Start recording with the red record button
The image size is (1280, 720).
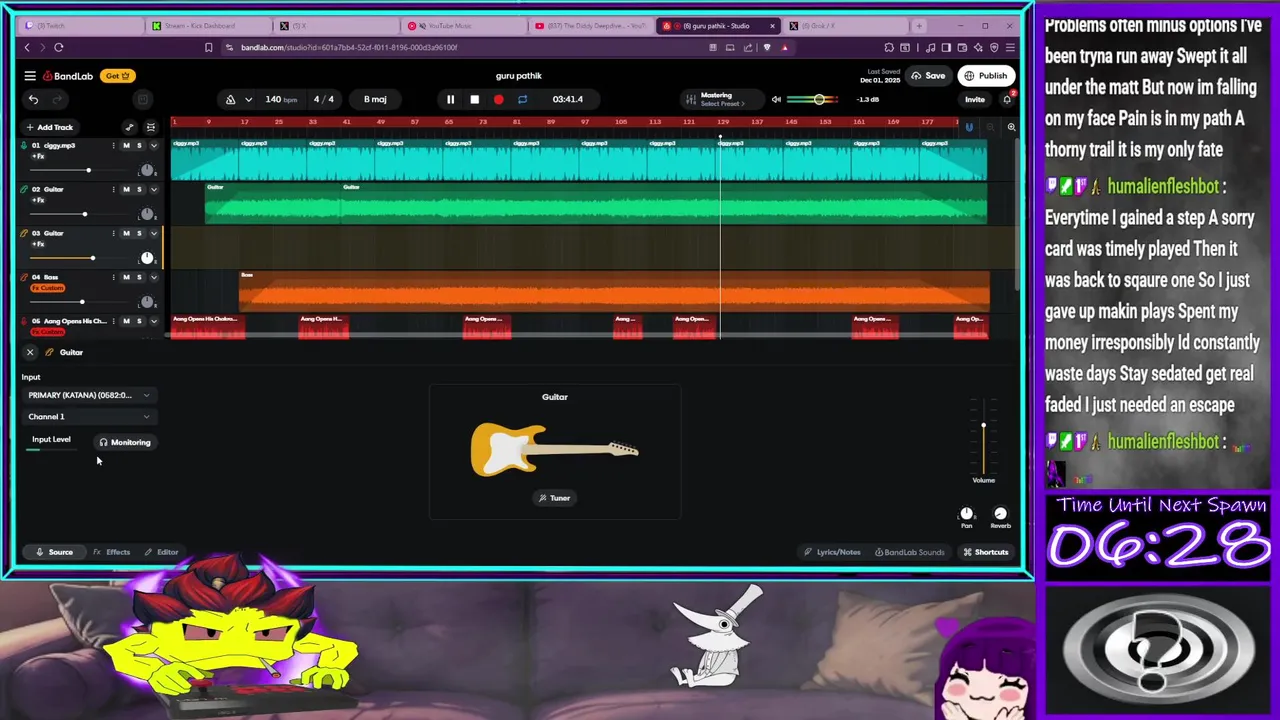coord(498,99)
